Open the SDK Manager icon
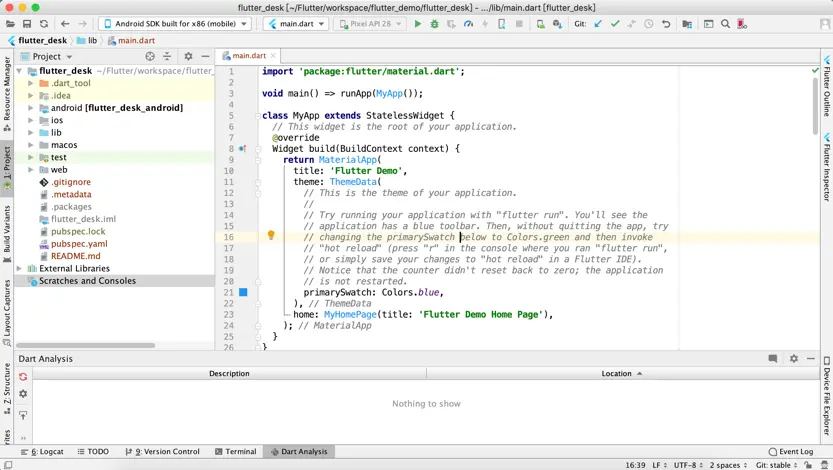 (557, 24)
